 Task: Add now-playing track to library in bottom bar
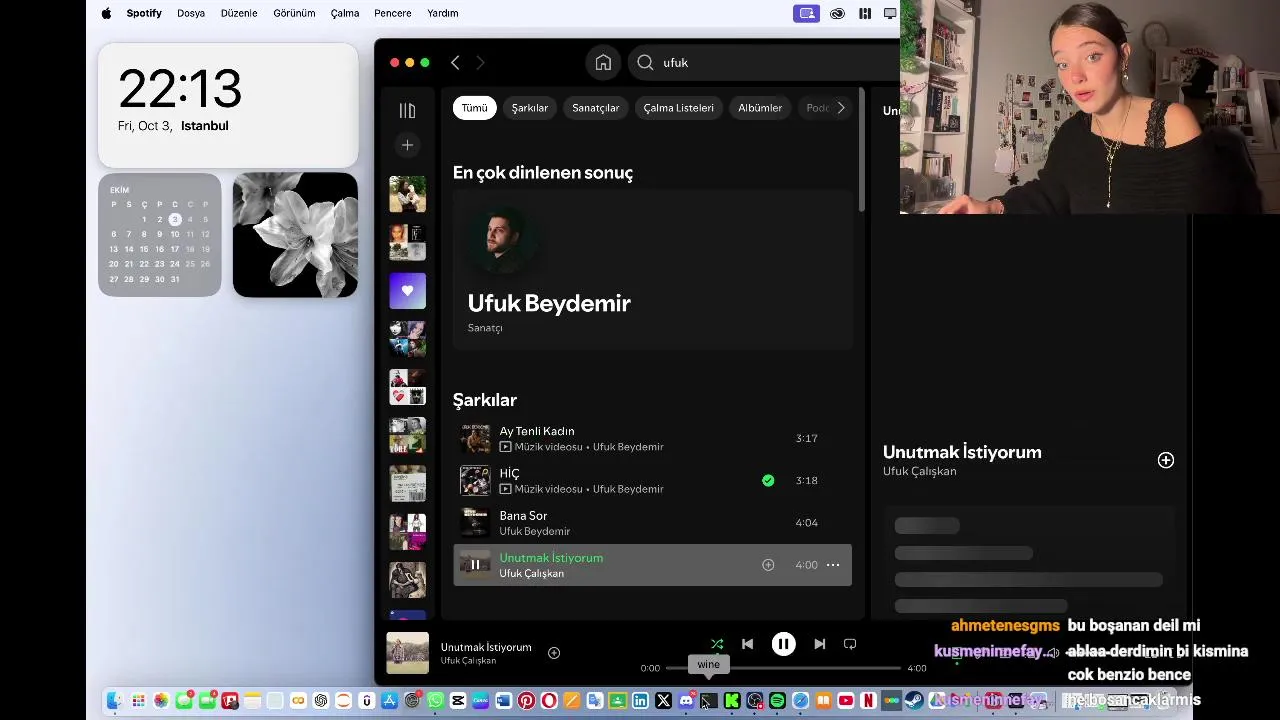(554, 653)
